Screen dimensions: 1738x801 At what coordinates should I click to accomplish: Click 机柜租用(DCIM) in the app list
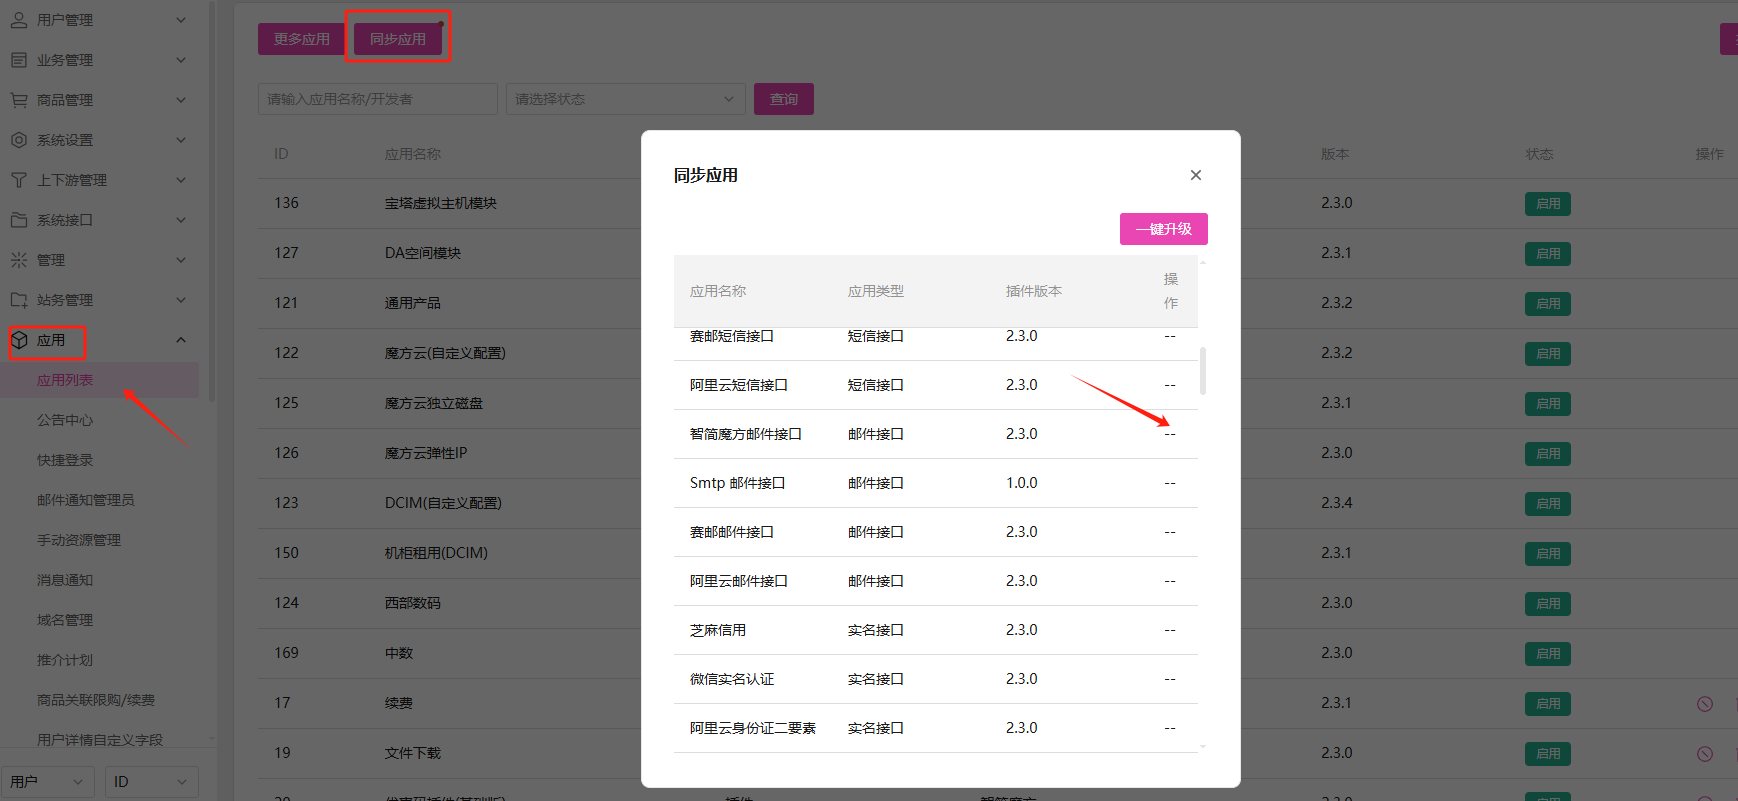coord(436,553)
